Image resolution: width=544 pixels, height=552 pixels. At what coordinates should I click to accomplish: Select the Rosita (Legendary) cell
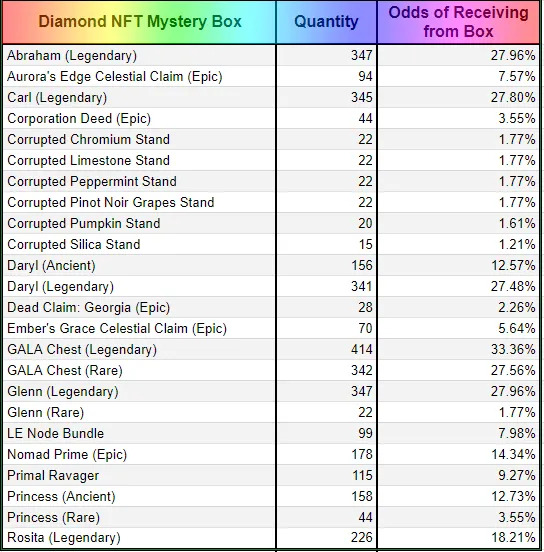[139, 538]
